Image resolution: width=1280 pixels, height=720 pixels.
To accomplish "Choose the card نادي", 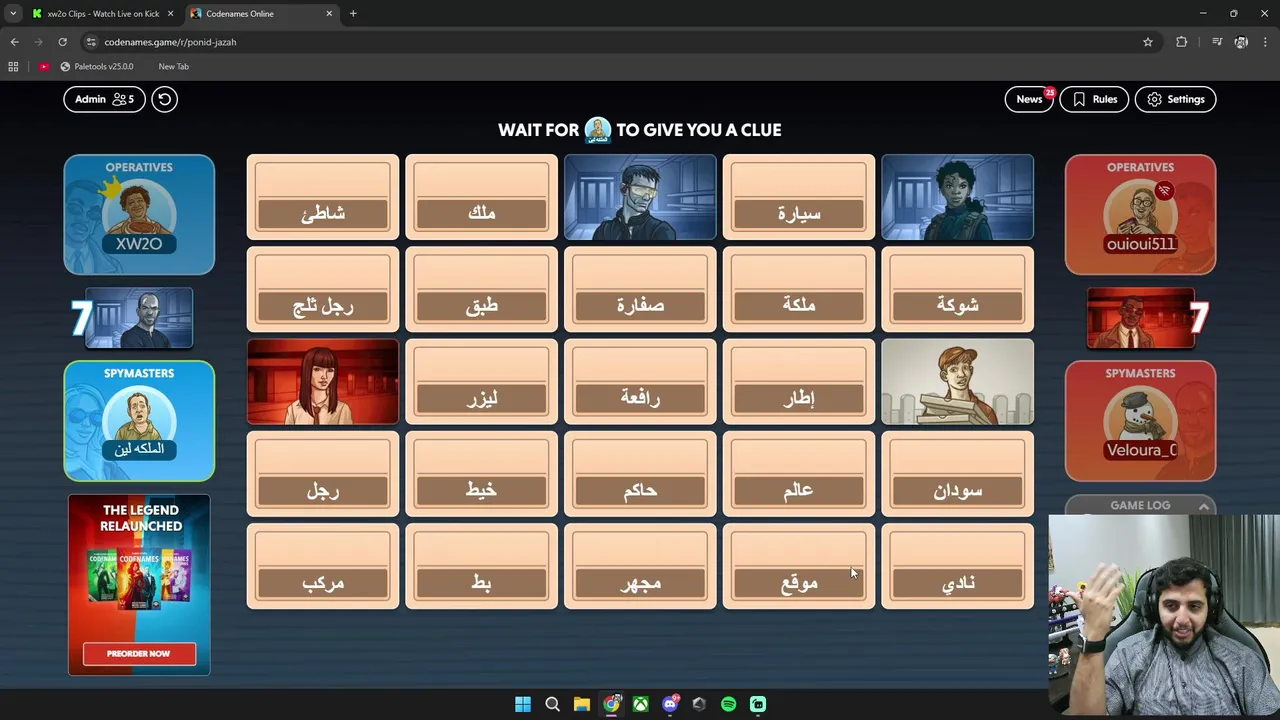I will coord(957,566).
